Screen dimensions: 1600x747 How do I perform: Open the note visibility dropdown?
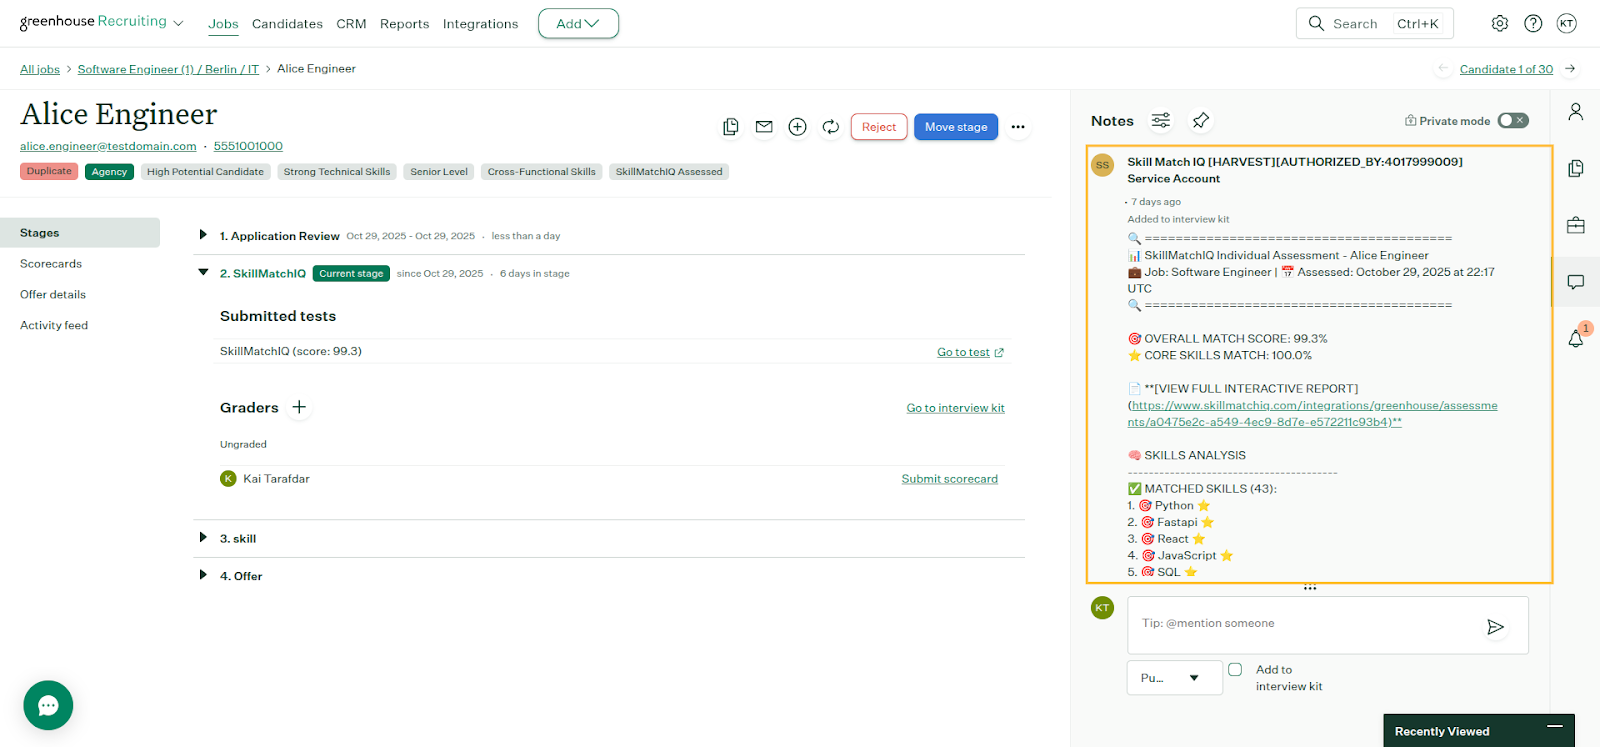(1174, 678)
